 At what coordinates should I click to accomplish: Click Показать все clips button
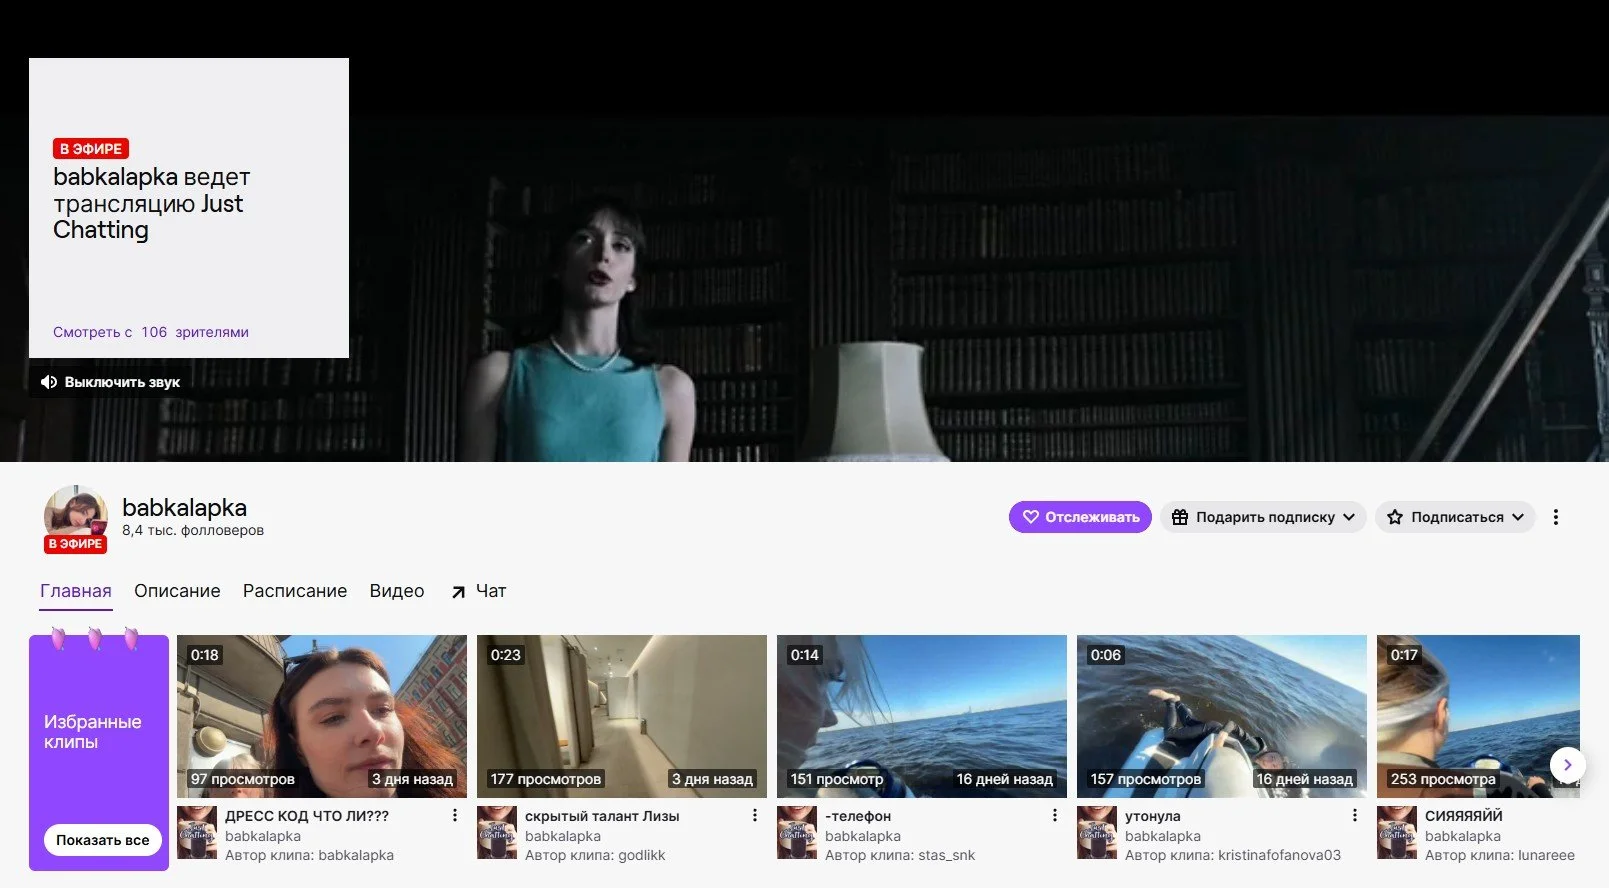pyautogui.click(x=102, y=840)
